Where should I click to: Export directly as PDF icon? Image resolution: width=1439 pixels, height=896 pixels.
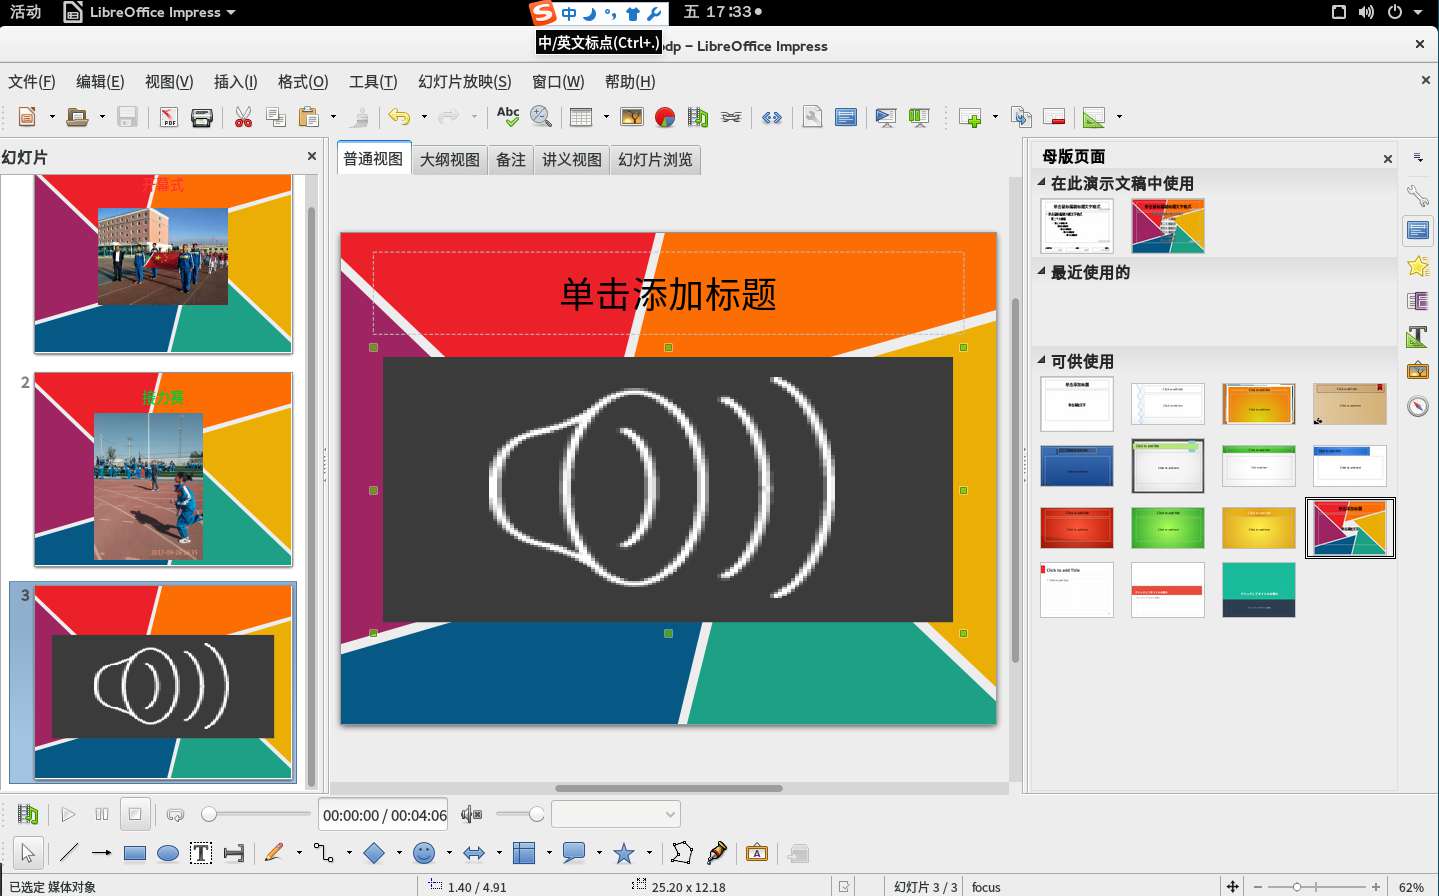(x=168, y=117)
